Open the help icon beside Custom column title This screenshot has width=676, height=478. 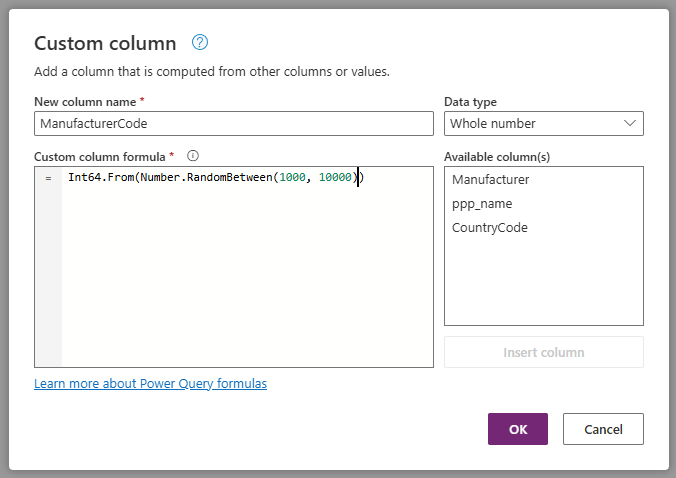click(200, 42)
